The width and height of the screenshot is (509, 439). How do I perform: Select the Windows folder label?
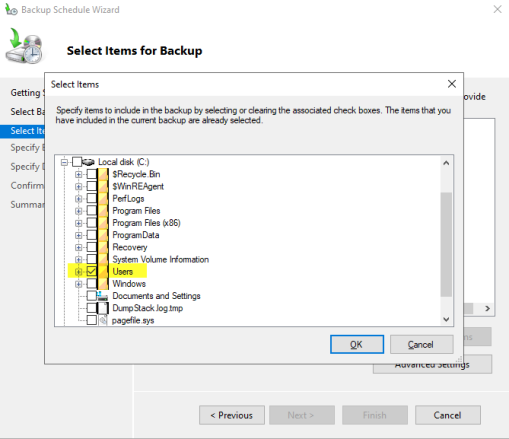tap(129, 284)
